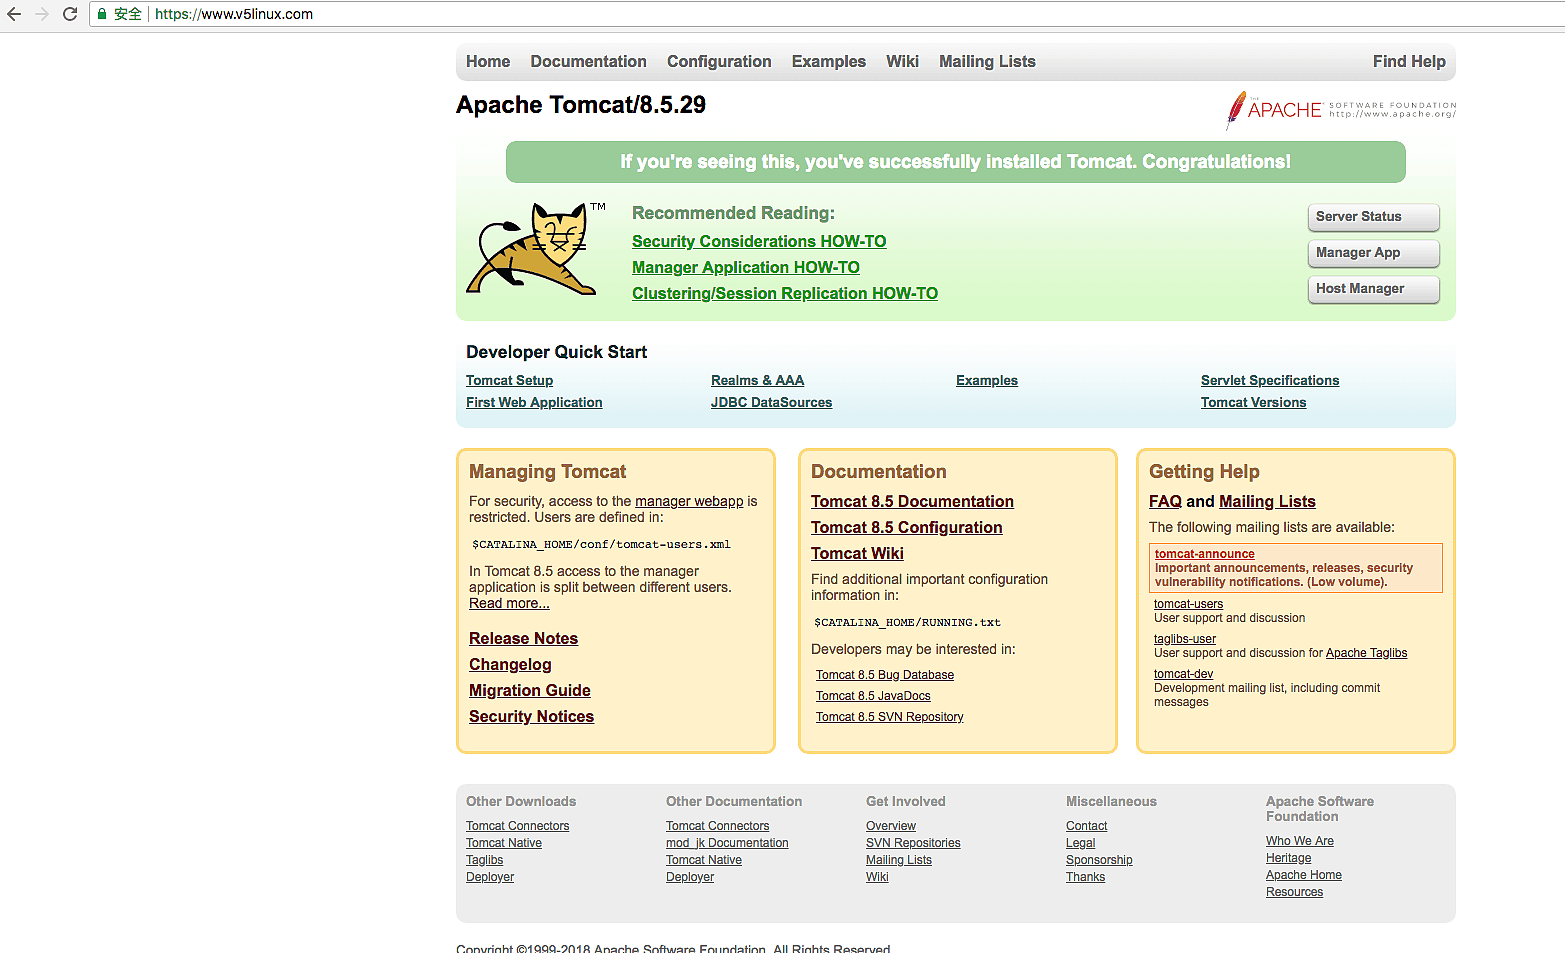Open the tomcat-announce mailing list link
This screenshot has width=1565, height=953.
tap(1204, 554)
